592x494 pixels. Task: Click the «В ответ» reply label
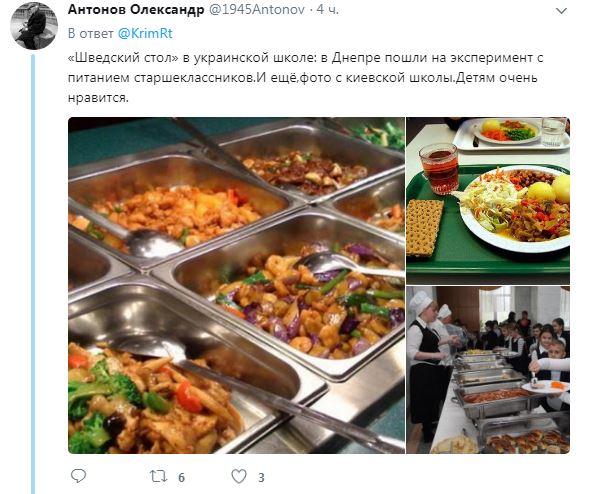click(x=91, y=33)
